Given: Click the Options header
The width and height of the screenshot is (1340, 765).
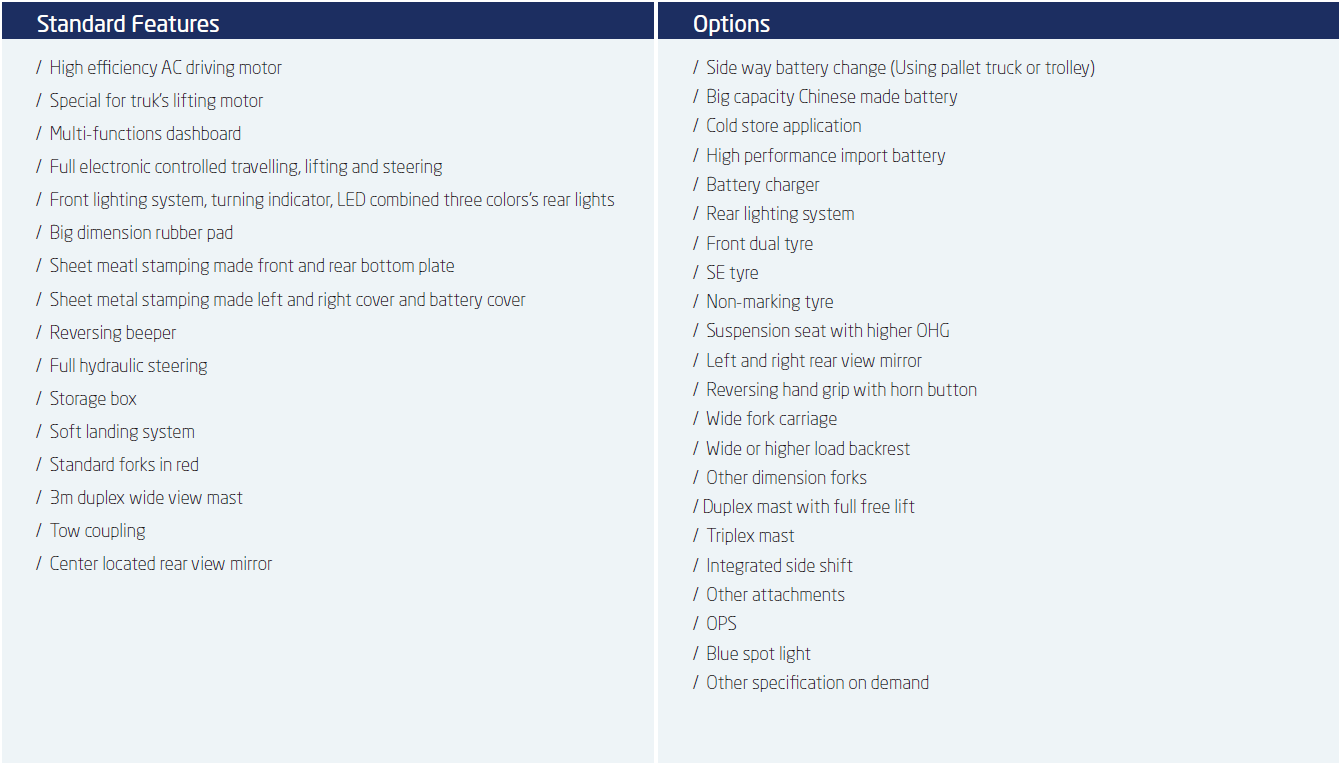Looking at the screenshot, I should click(732, 24).
